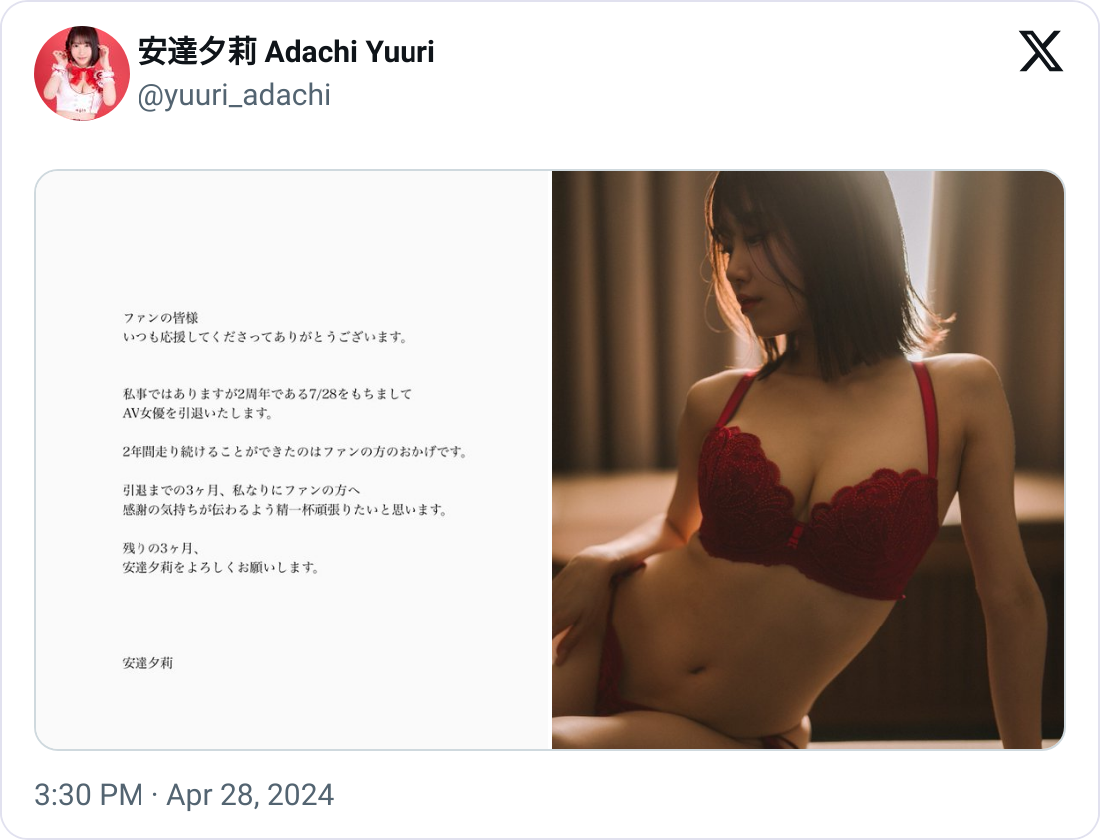
Task: Click the line AV女優を引退いたします
Action: tap(197, 413)
